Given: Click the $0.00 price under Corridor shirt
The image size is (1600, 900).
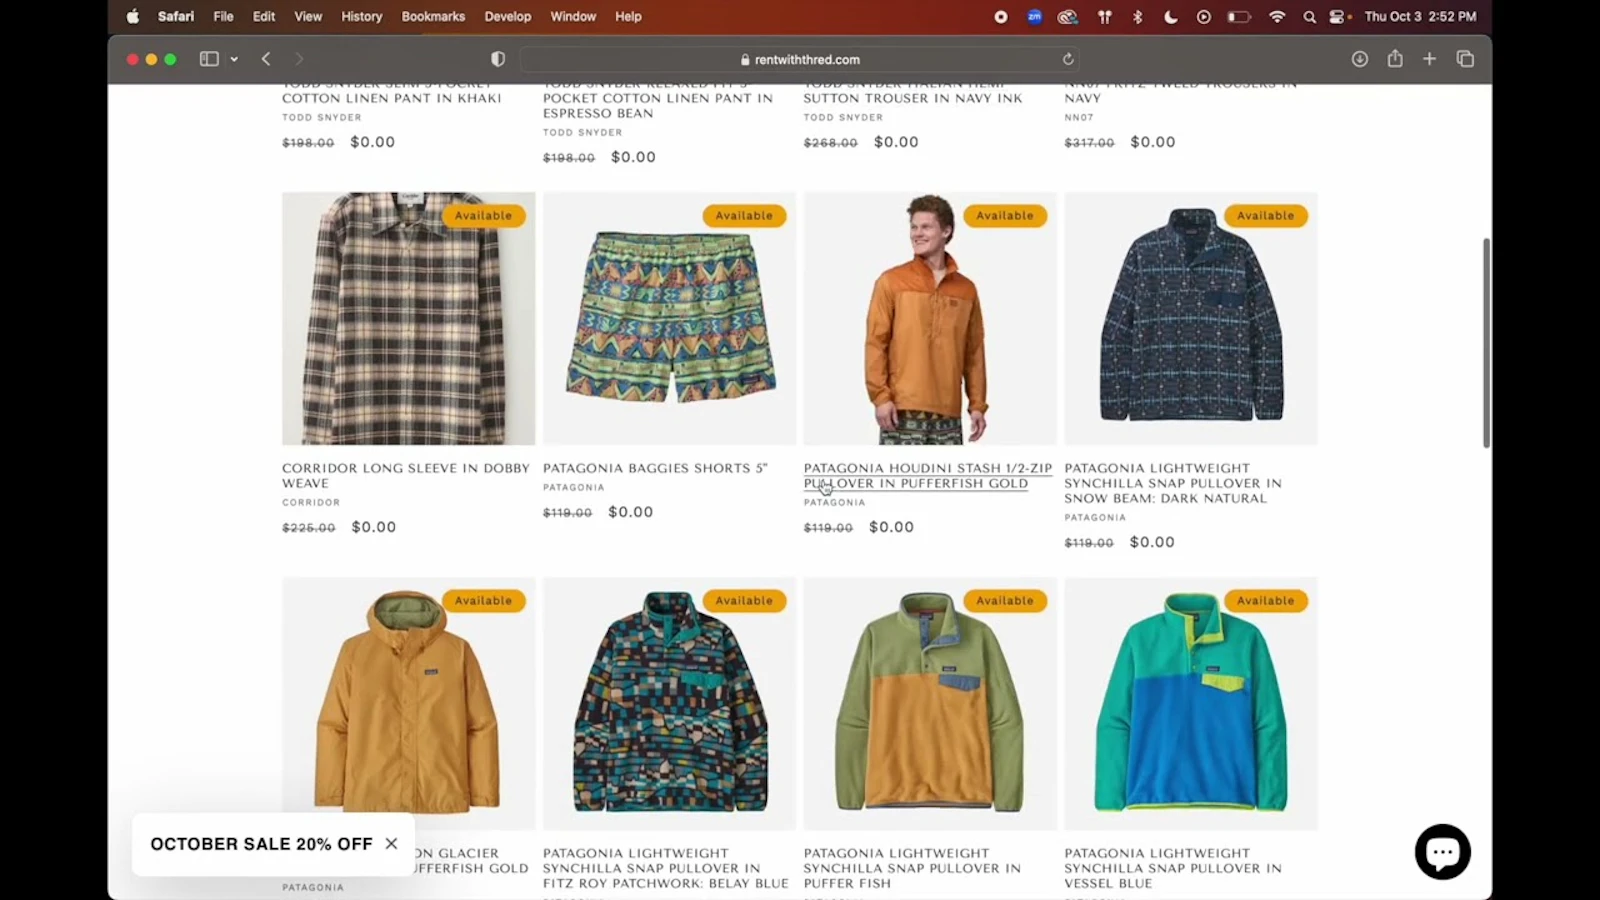Looking at the screenshot, I should pyautogui.click(x=374, y=527).
